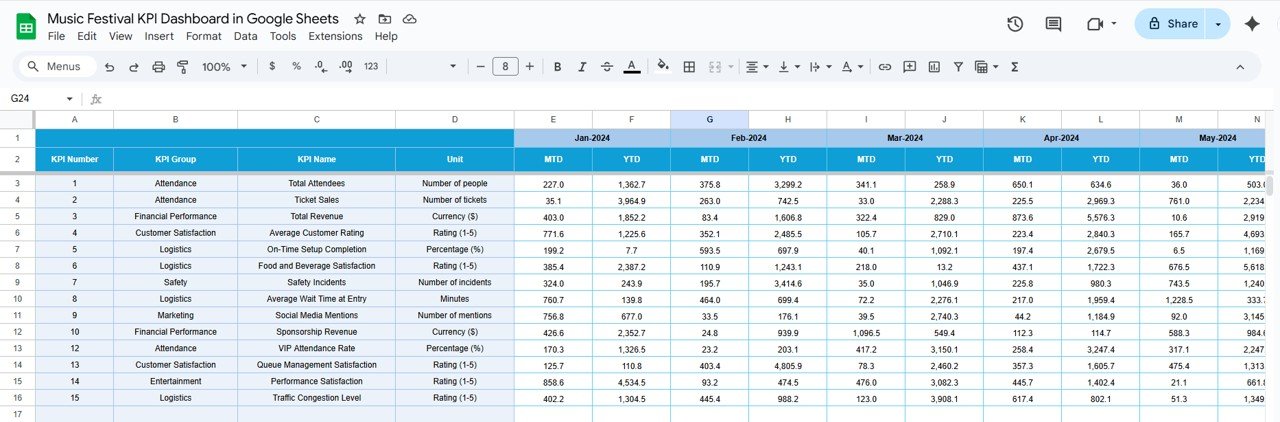Click the font size field

(505, 67)
